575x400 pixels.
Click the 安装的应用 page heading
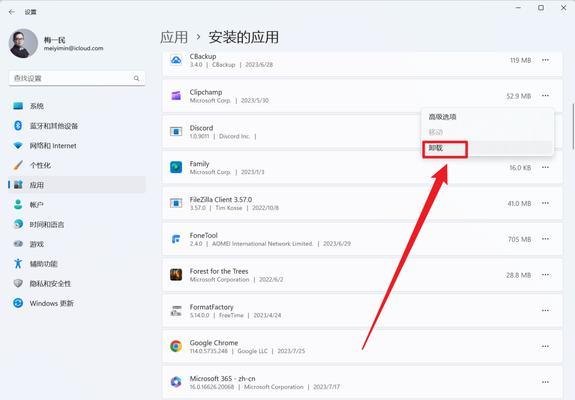pos(243,37)
